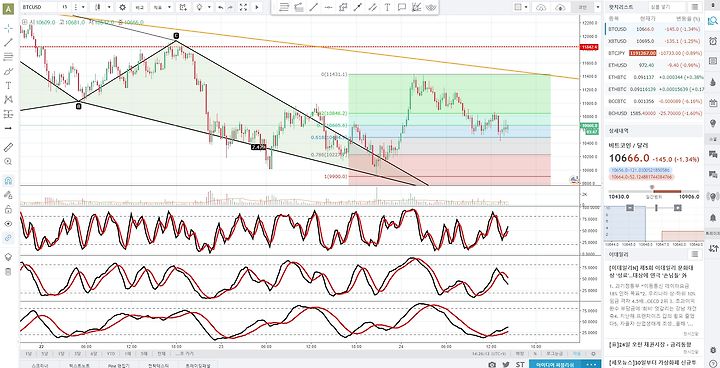Remove drawings with the trash icon
Screen dimensions: 720x368
(x=8, y=272)
